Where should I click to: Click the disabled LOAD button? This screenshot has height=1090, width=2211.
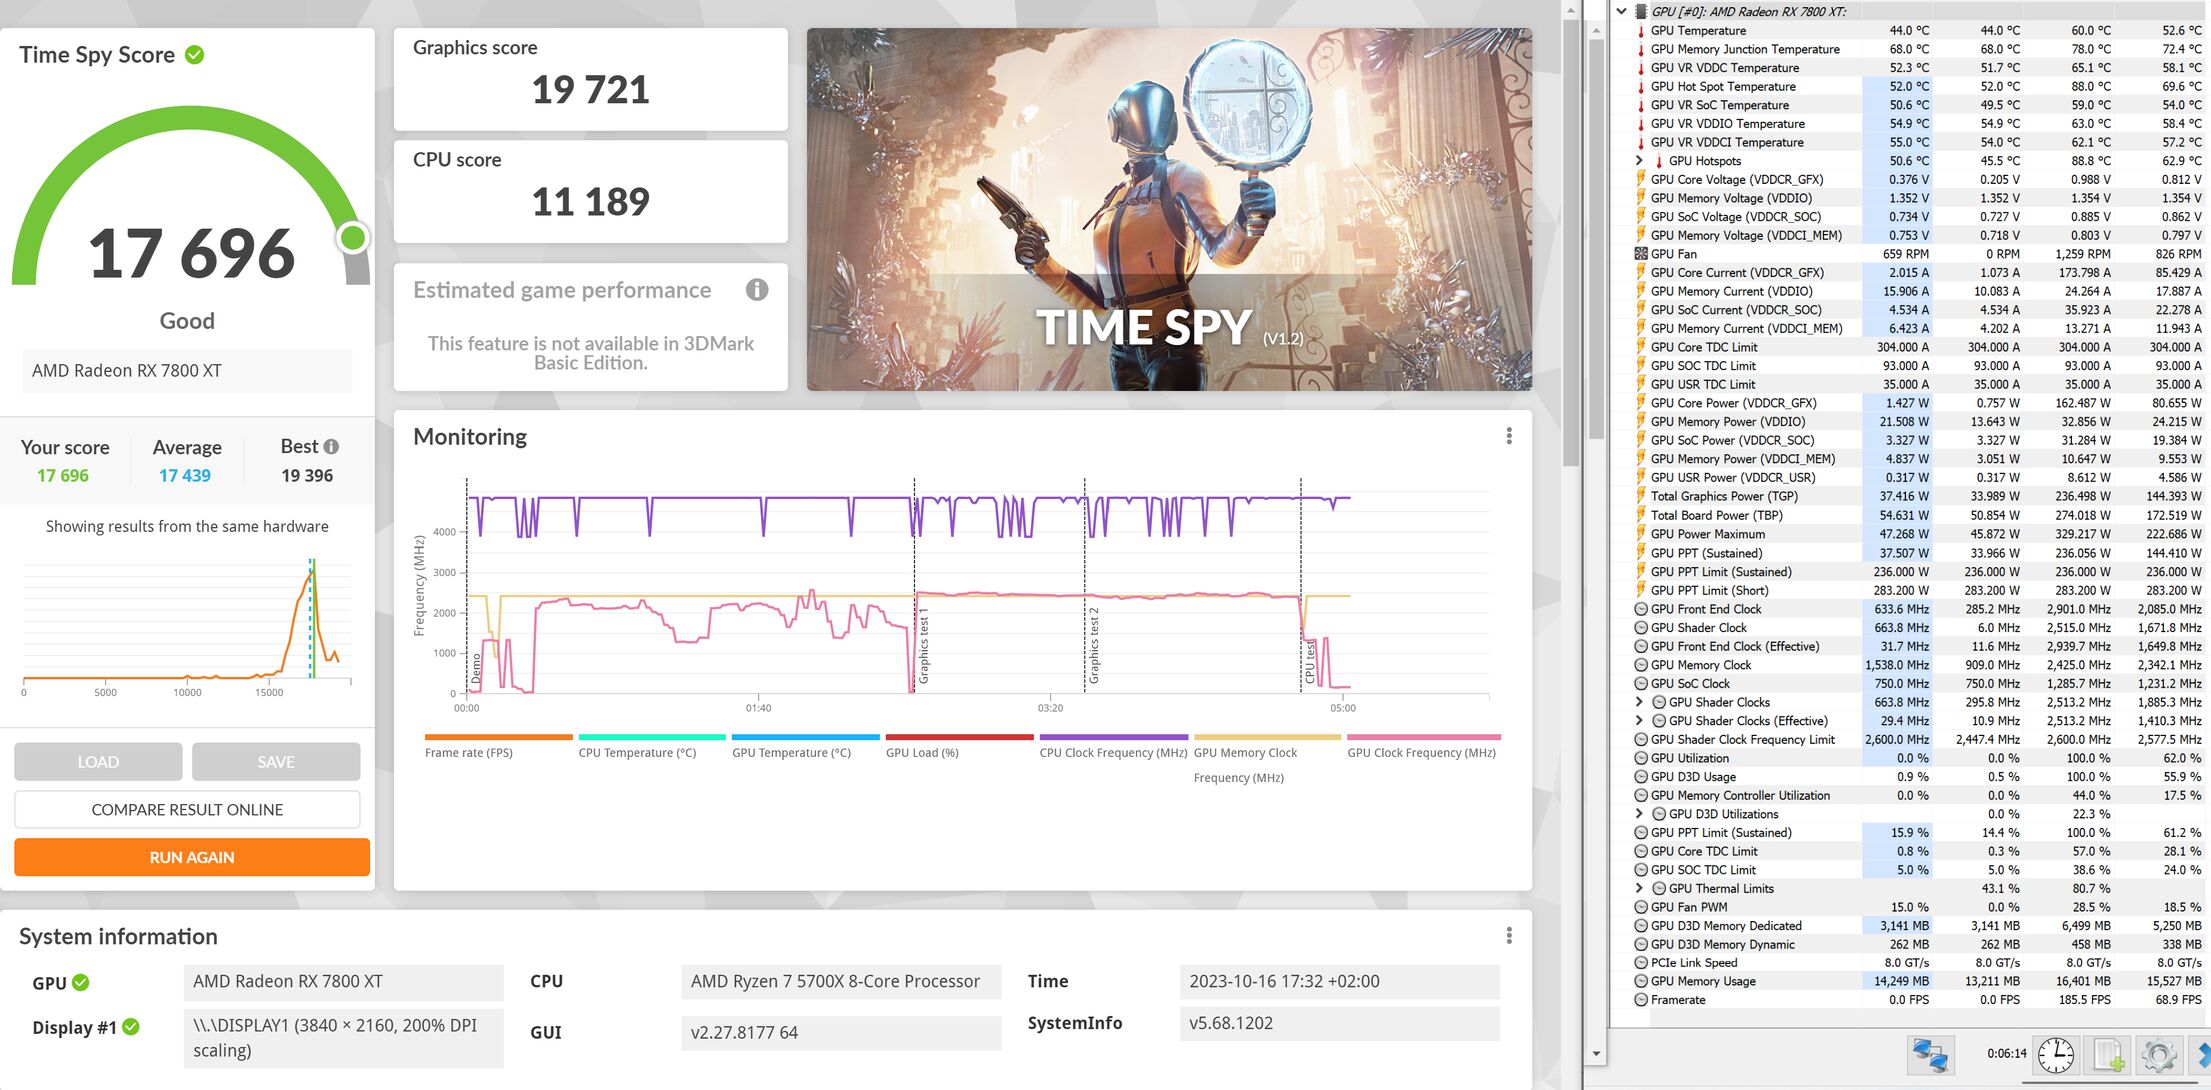[x=98, y=762]
